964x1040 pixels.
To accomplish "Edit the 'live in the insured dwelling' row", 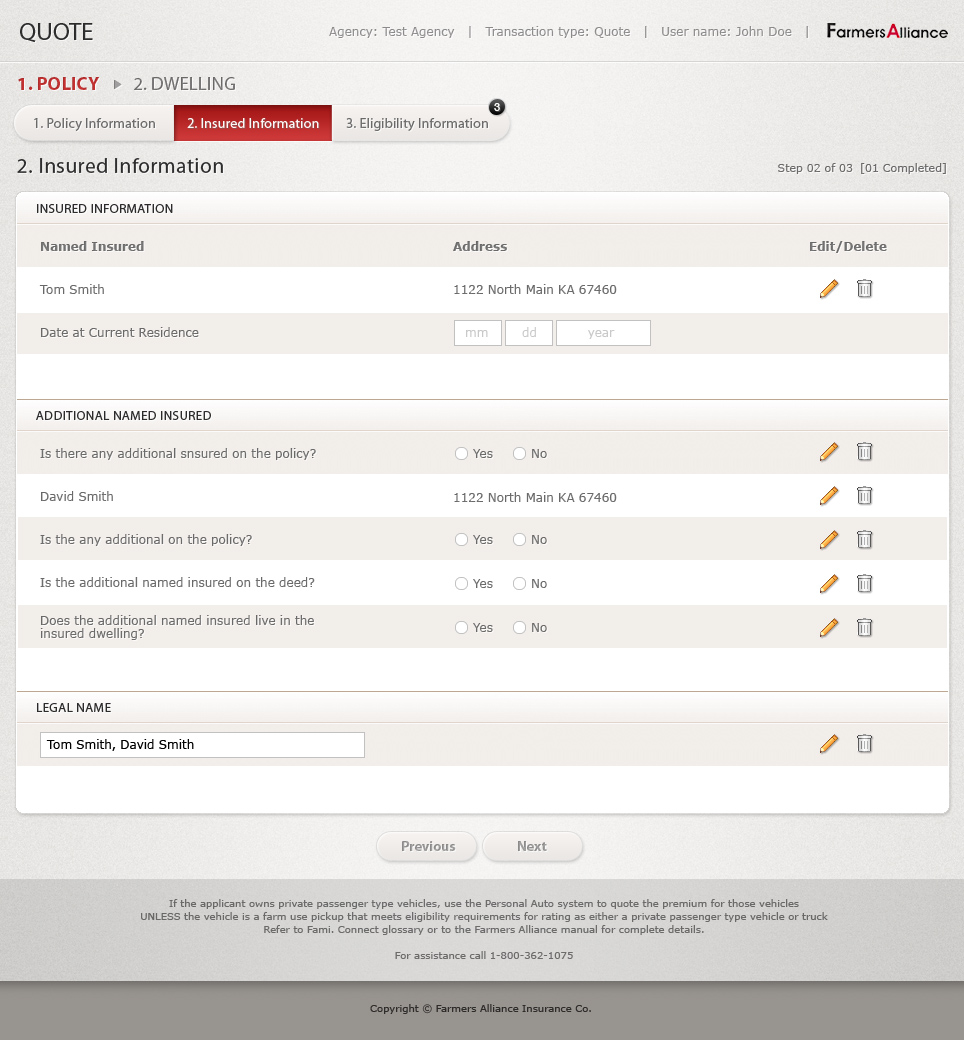I will click(829, 627).
